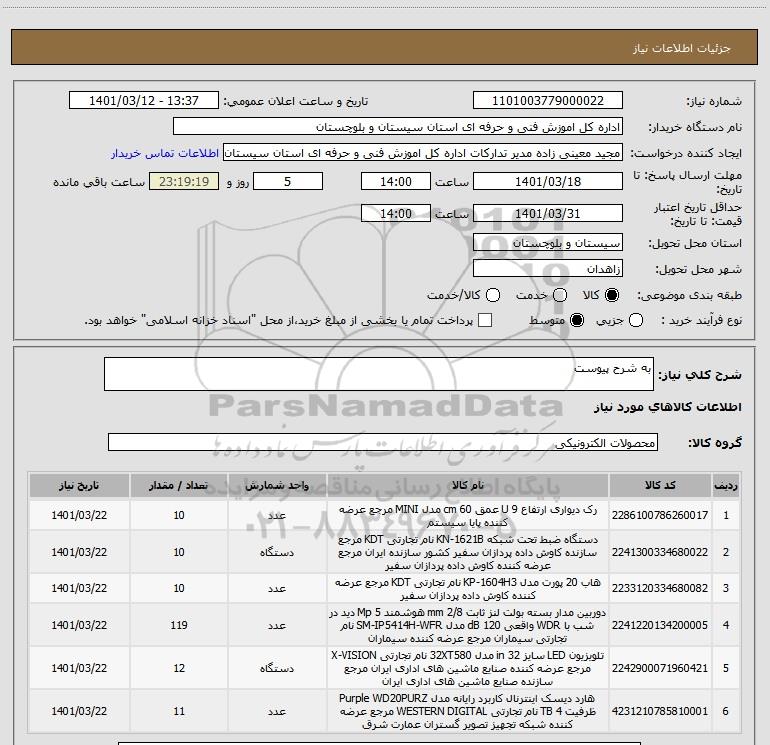Click the general description box به شرح پیوست
The image size is (770, 745).
coord(379,374)
